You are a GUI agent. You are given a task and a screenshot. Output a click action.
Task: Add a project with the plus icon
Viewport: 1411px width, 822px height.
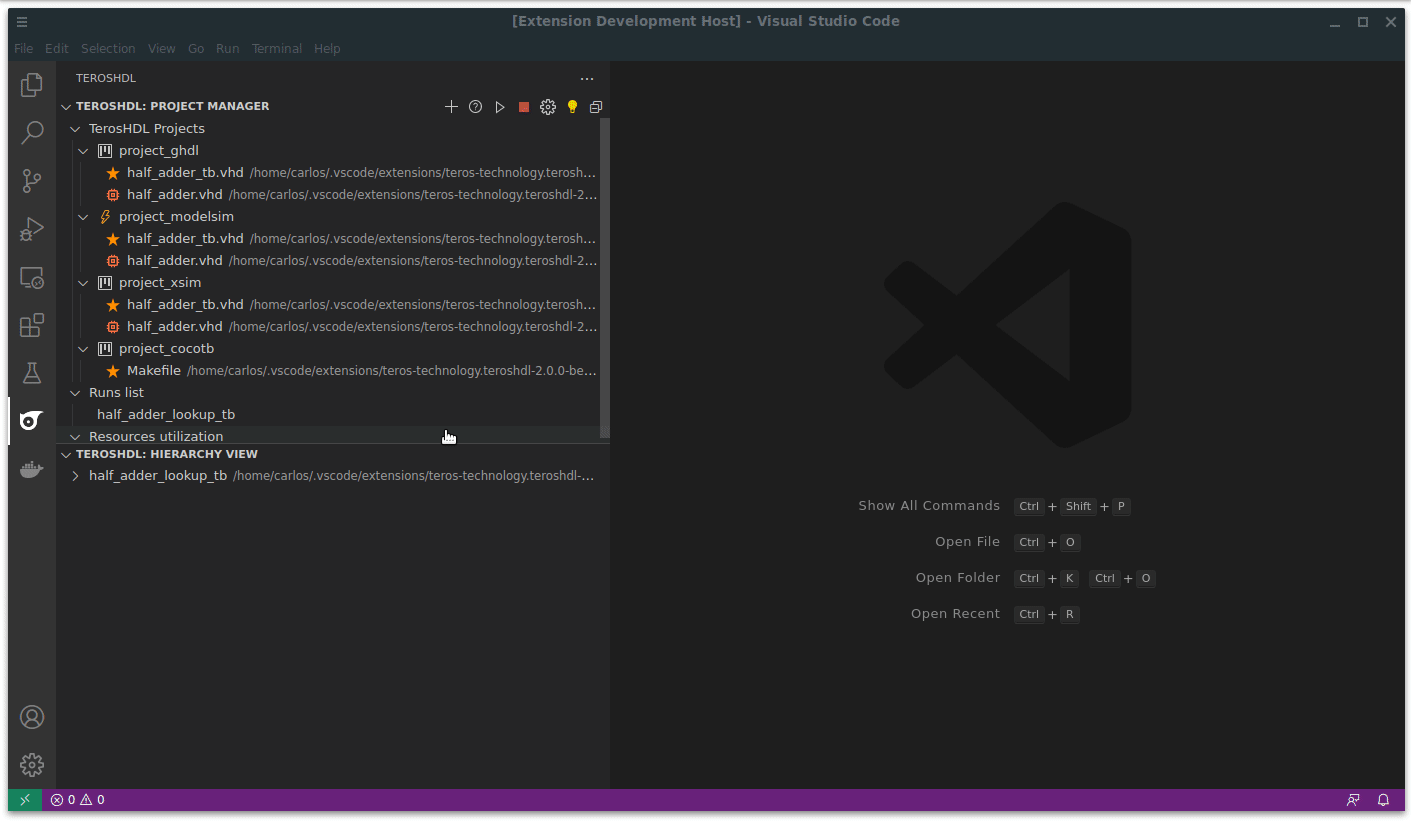point(451,107)
